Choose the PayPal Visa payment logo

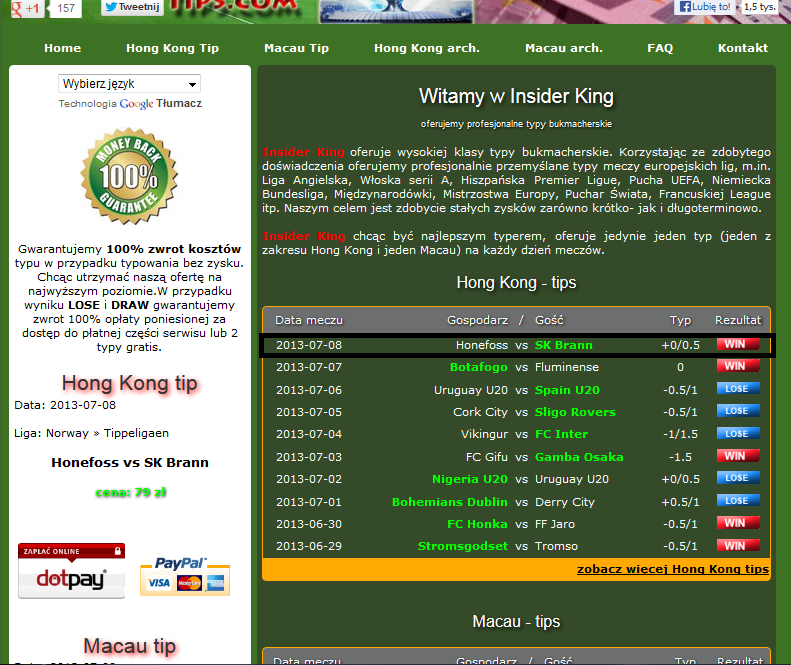(185, 577)
